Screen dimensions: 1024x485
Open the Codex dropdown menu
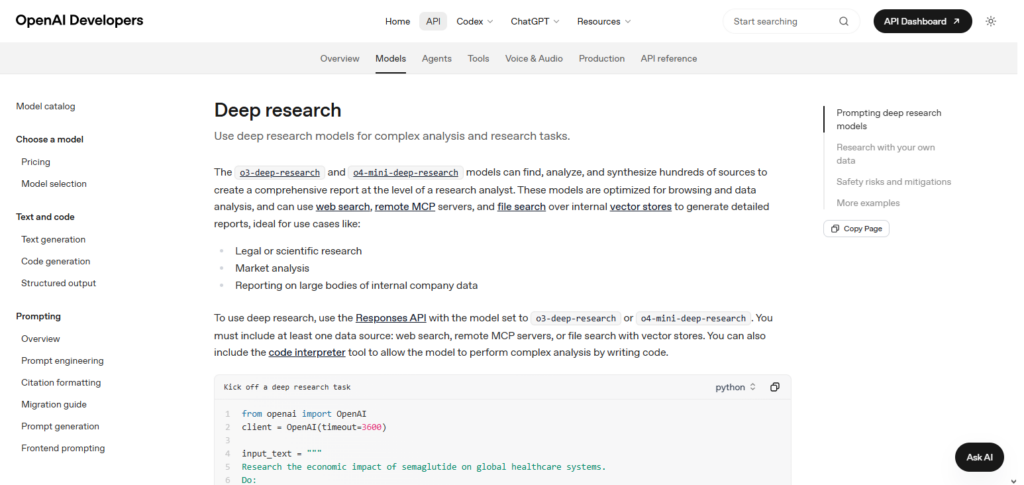pos(475,22)
